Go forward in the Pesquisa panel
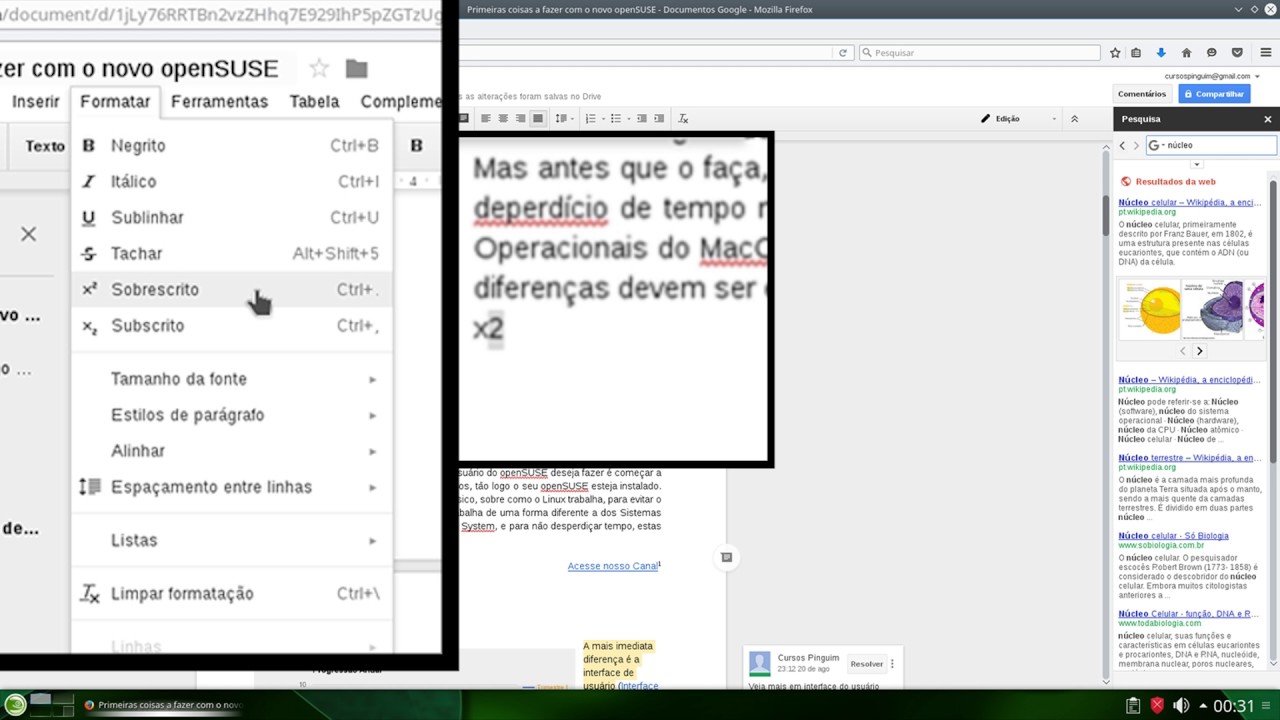 coord(1135,145)
